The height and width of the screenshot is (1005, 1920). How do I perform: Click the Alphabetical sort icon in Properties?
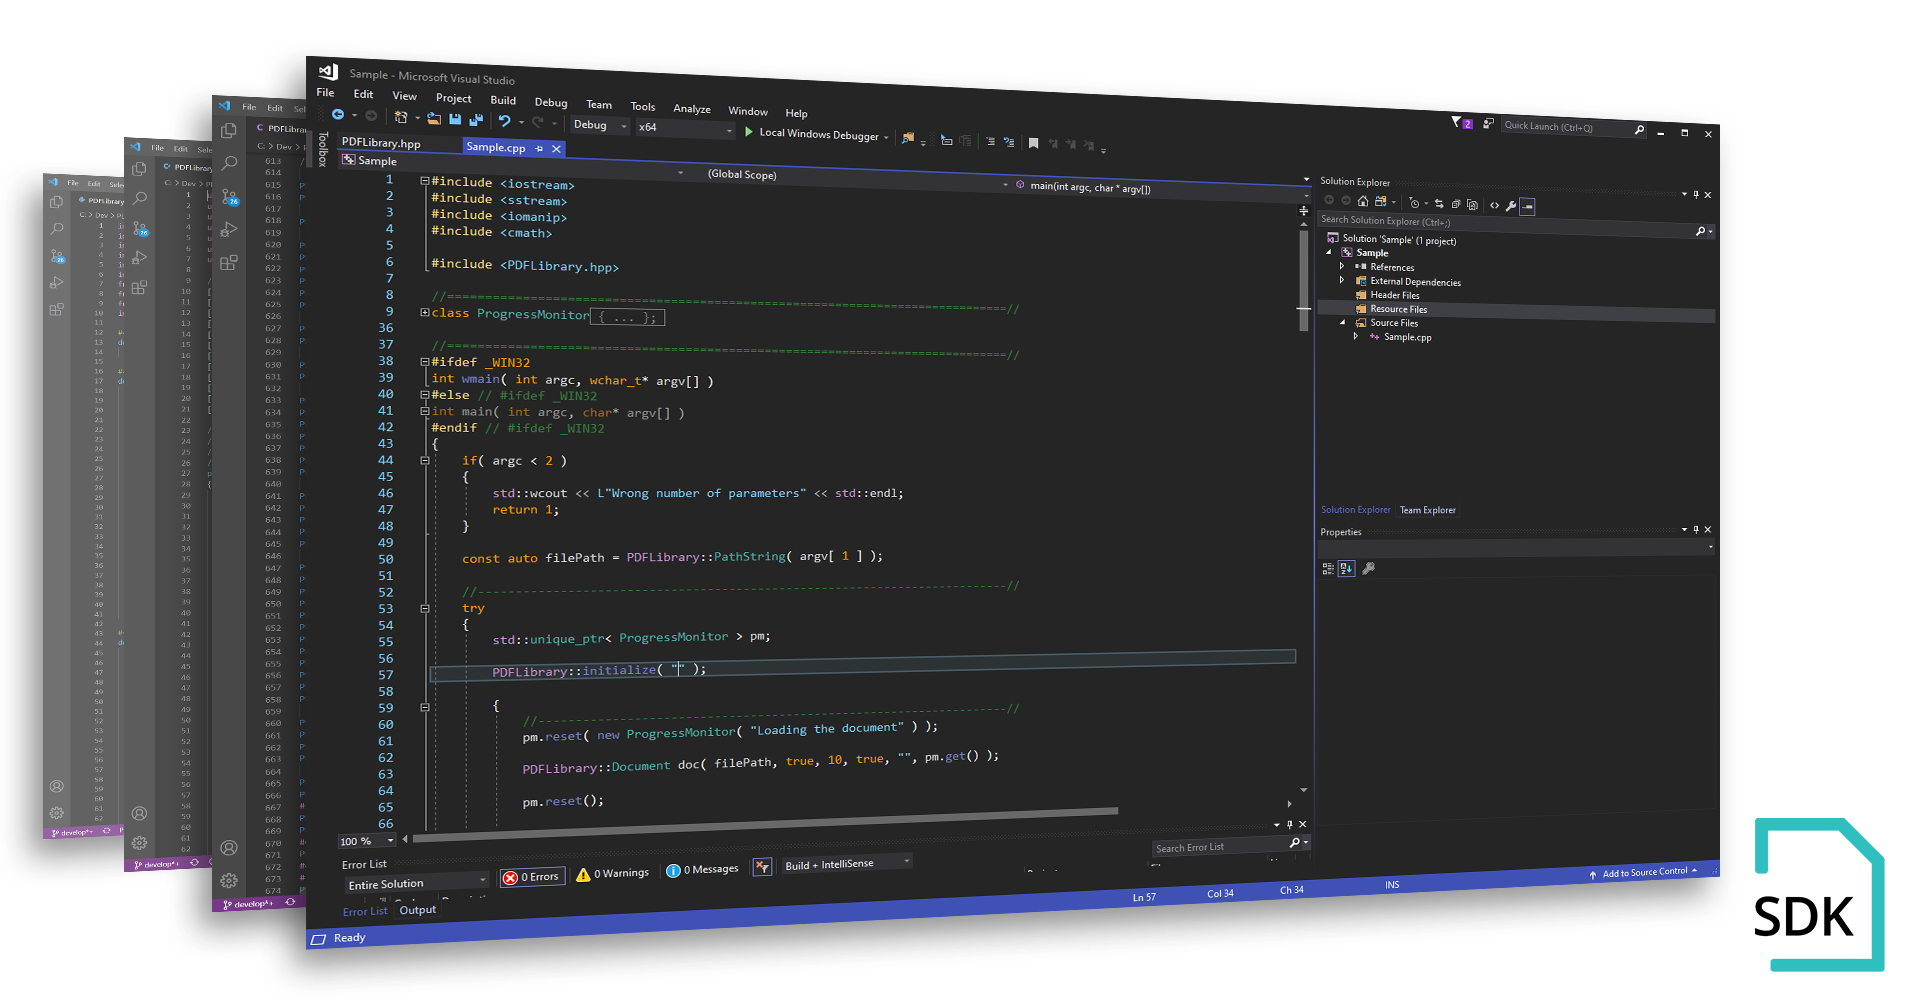1346,568
